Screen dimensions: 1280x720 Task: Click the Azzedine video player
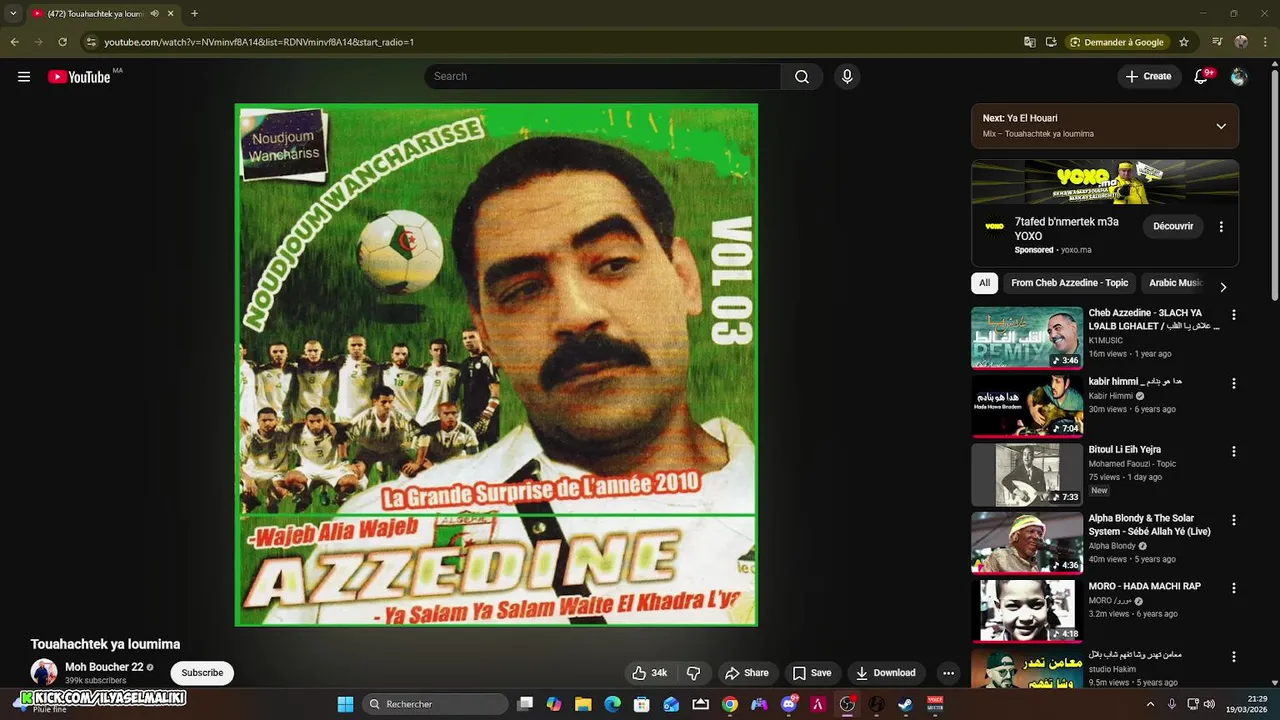point(496,365)
